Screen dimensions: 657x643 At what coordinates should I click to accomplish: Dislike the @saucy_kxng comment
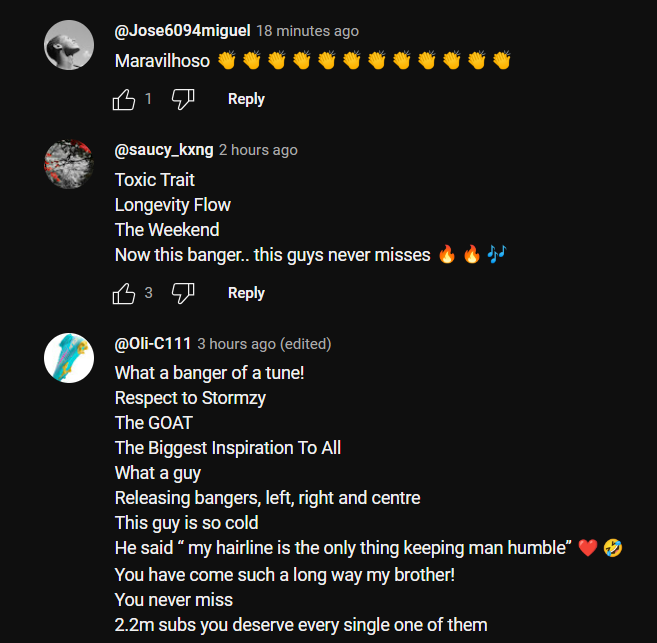coord(183,293)
